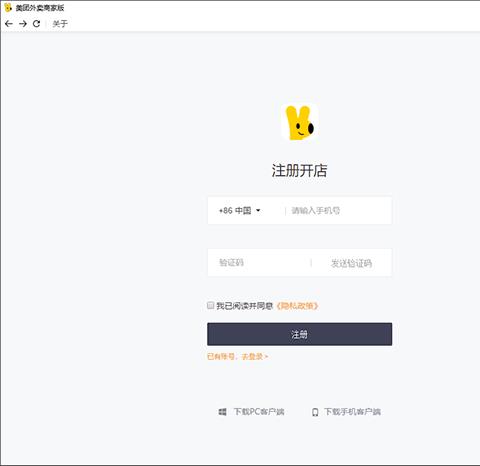Click the yellow kangaroo logo above 注册开店
Screen dimensions: 480x466
coord(300,122)
